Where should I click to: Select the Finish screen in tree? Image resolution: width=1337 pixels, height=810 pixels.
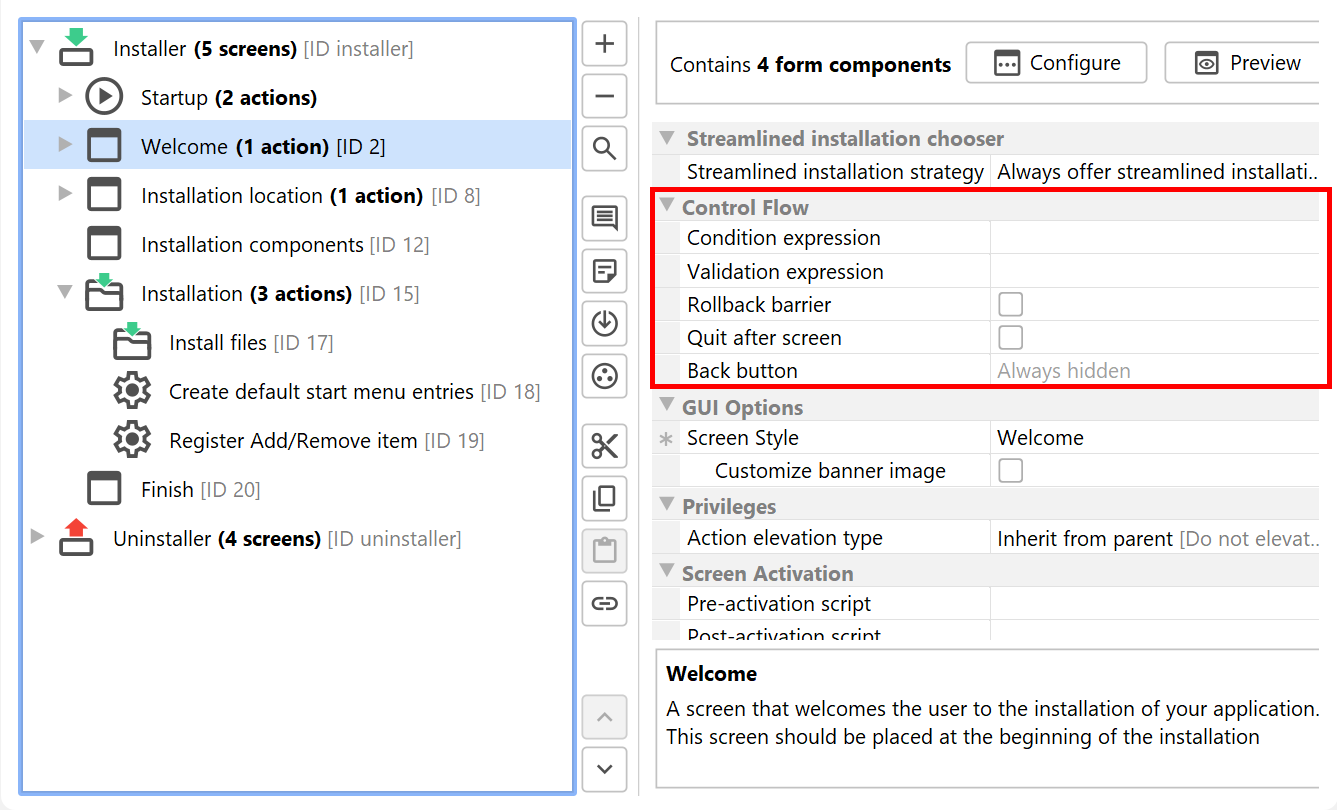pos(167,490)
